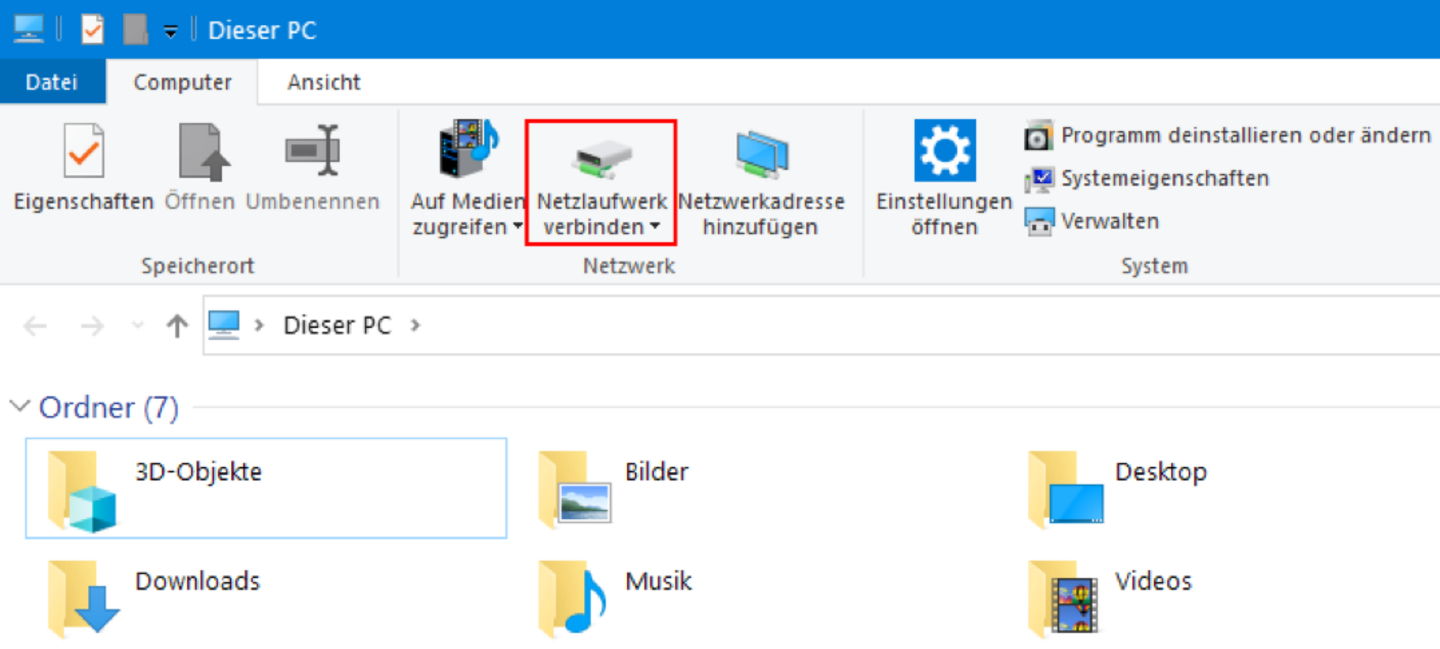Click Verwalten in System group
The width and height of the screenshot is (1440, 649).
(x=1092, y=221)
